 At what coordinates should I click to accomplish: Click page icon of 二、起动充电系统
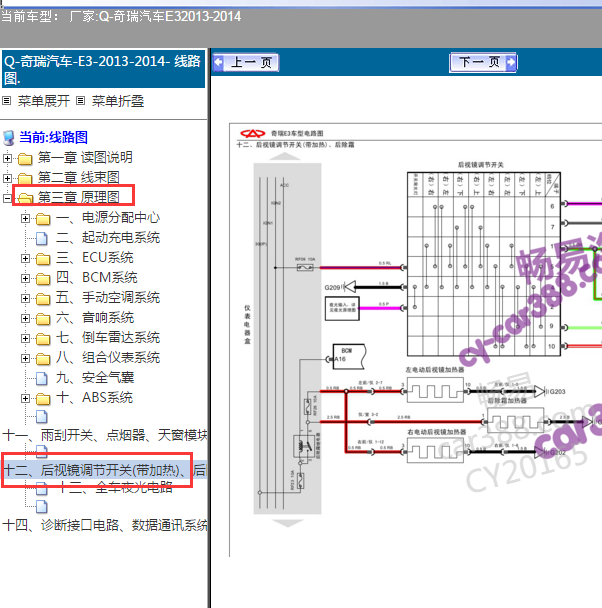pos(42,239)
